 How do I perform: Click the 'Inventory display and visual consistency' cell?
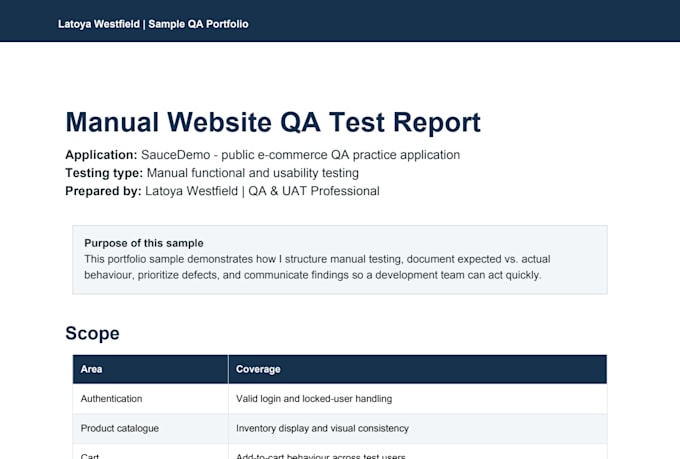[x=418, y=428]
